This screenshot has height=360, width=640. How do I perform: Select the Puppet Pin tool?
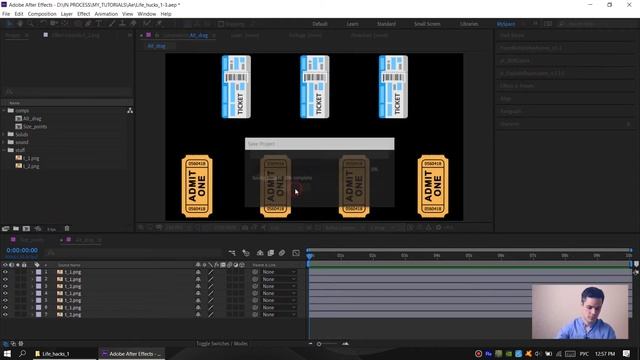point(158,24)
